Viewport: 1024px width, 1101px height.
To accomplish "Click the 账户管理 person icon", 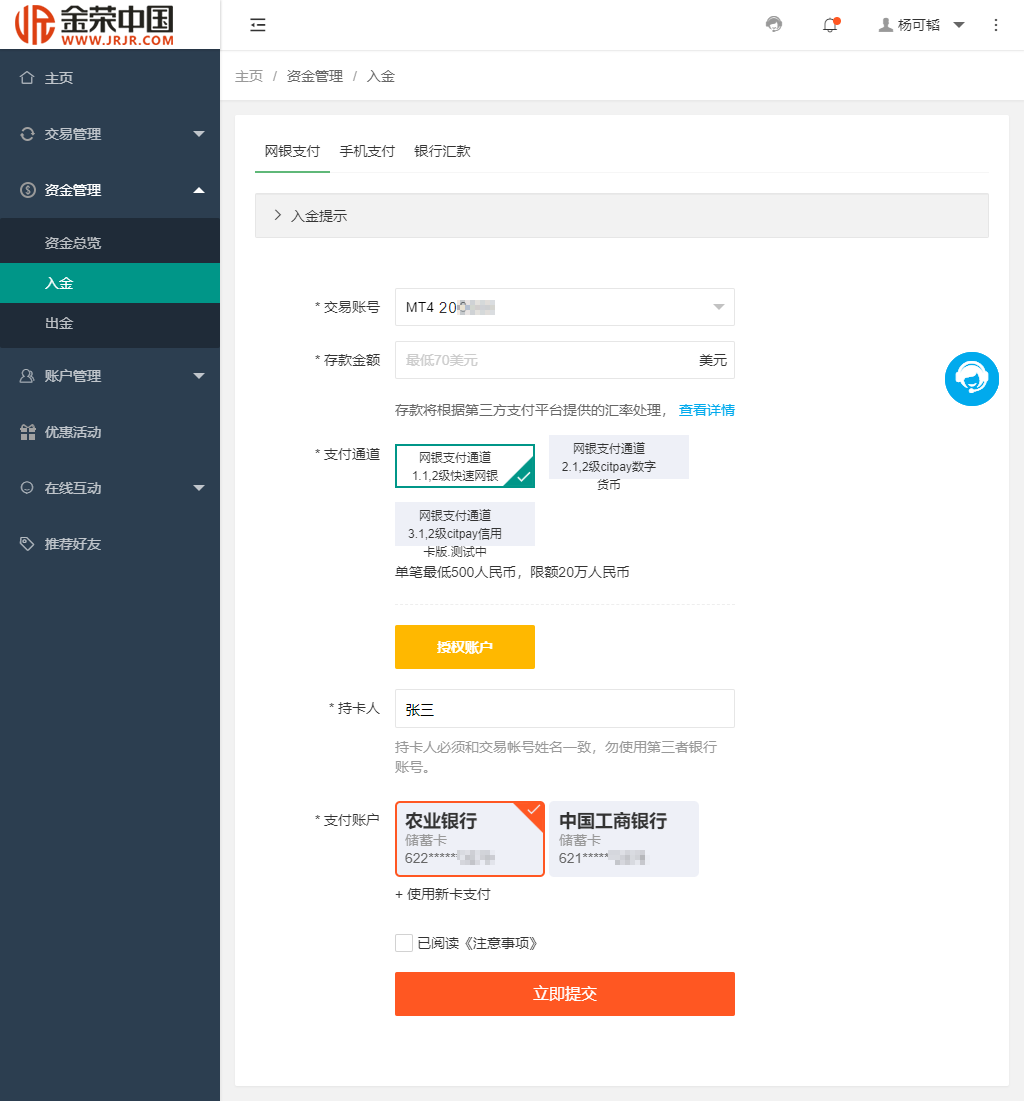I will point(27,376).
